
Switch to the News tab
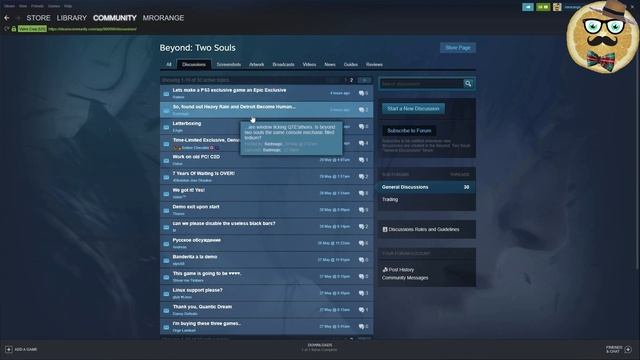pos(330,64)
